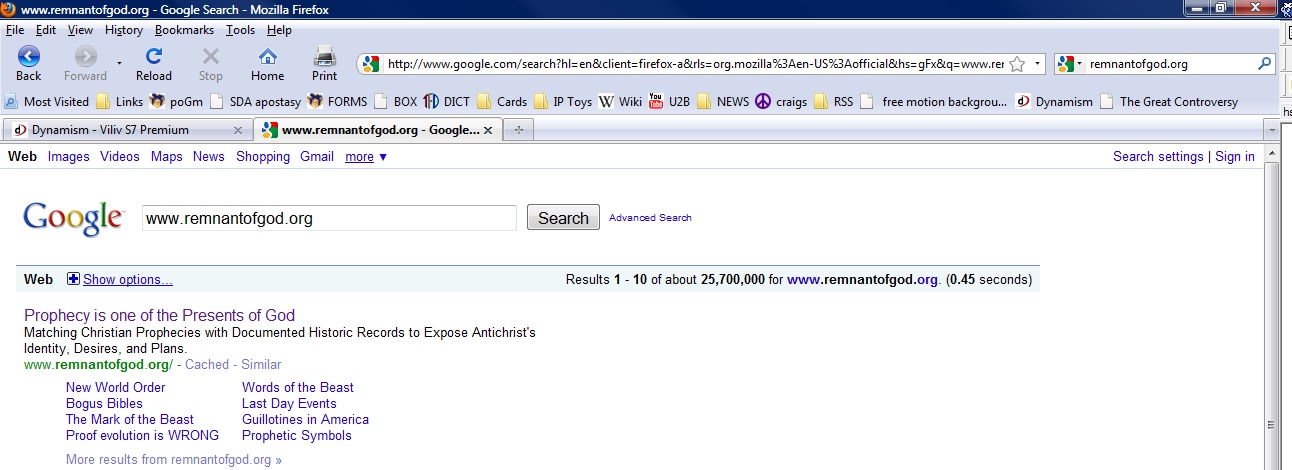Open the Tools menu
Screen dimensions: 1292x470
pyautogui.click(x=241, y=30)
